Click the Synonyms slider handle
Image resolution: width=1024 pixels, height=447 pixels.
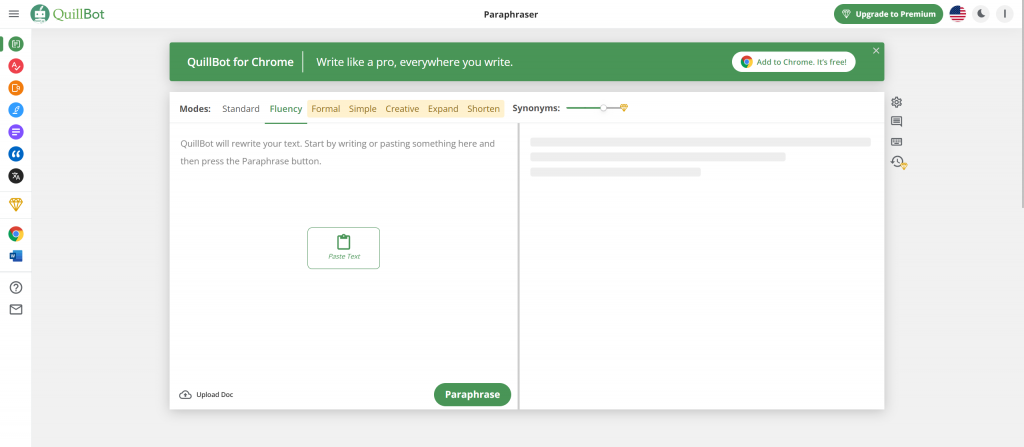[x=603, y=108]
